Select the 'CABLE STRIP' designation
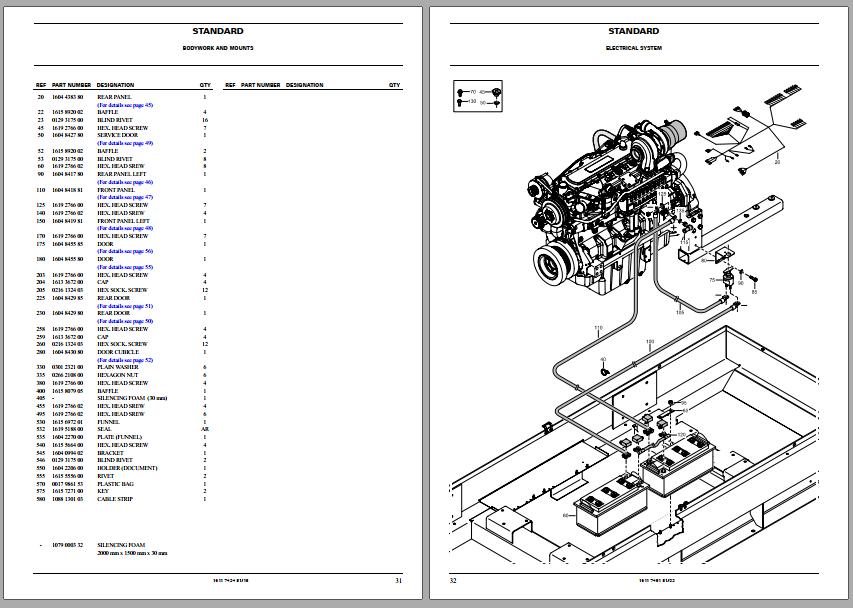 click(x=115, y=499)
